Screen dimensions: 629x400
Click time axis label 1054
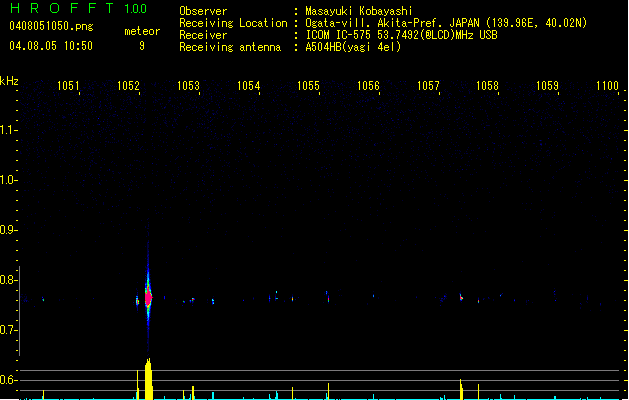click(x=248, y=85)
